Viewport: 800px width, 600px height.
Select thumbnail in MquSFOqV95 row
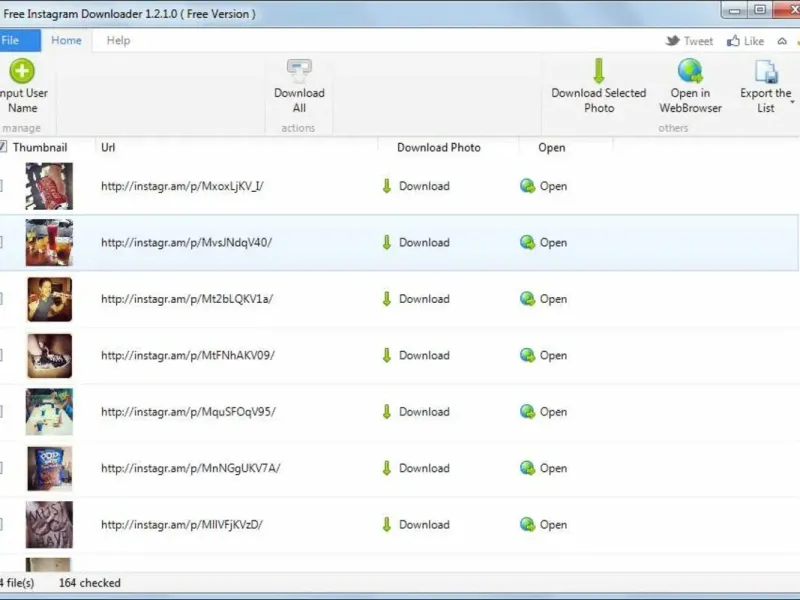click(49, 412)
